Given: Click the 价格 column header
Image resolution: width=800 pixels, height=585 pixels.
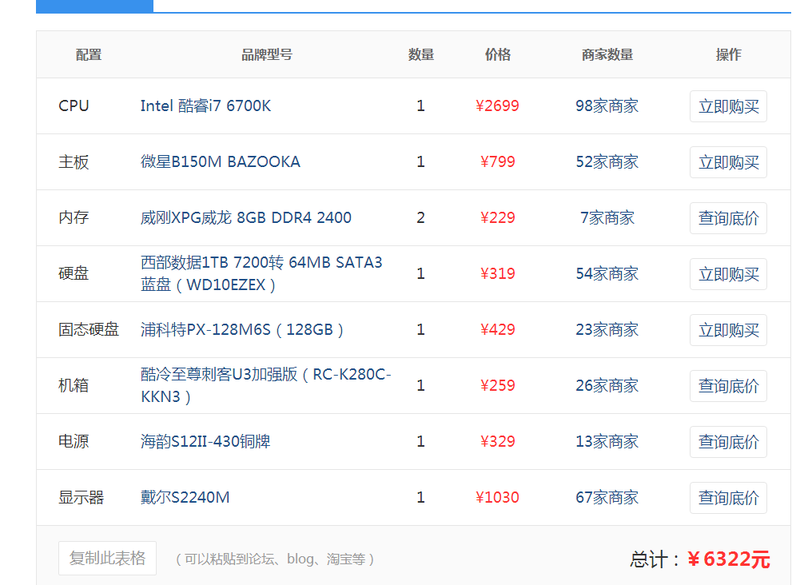Looking at the screenshot, I should 497,55.
